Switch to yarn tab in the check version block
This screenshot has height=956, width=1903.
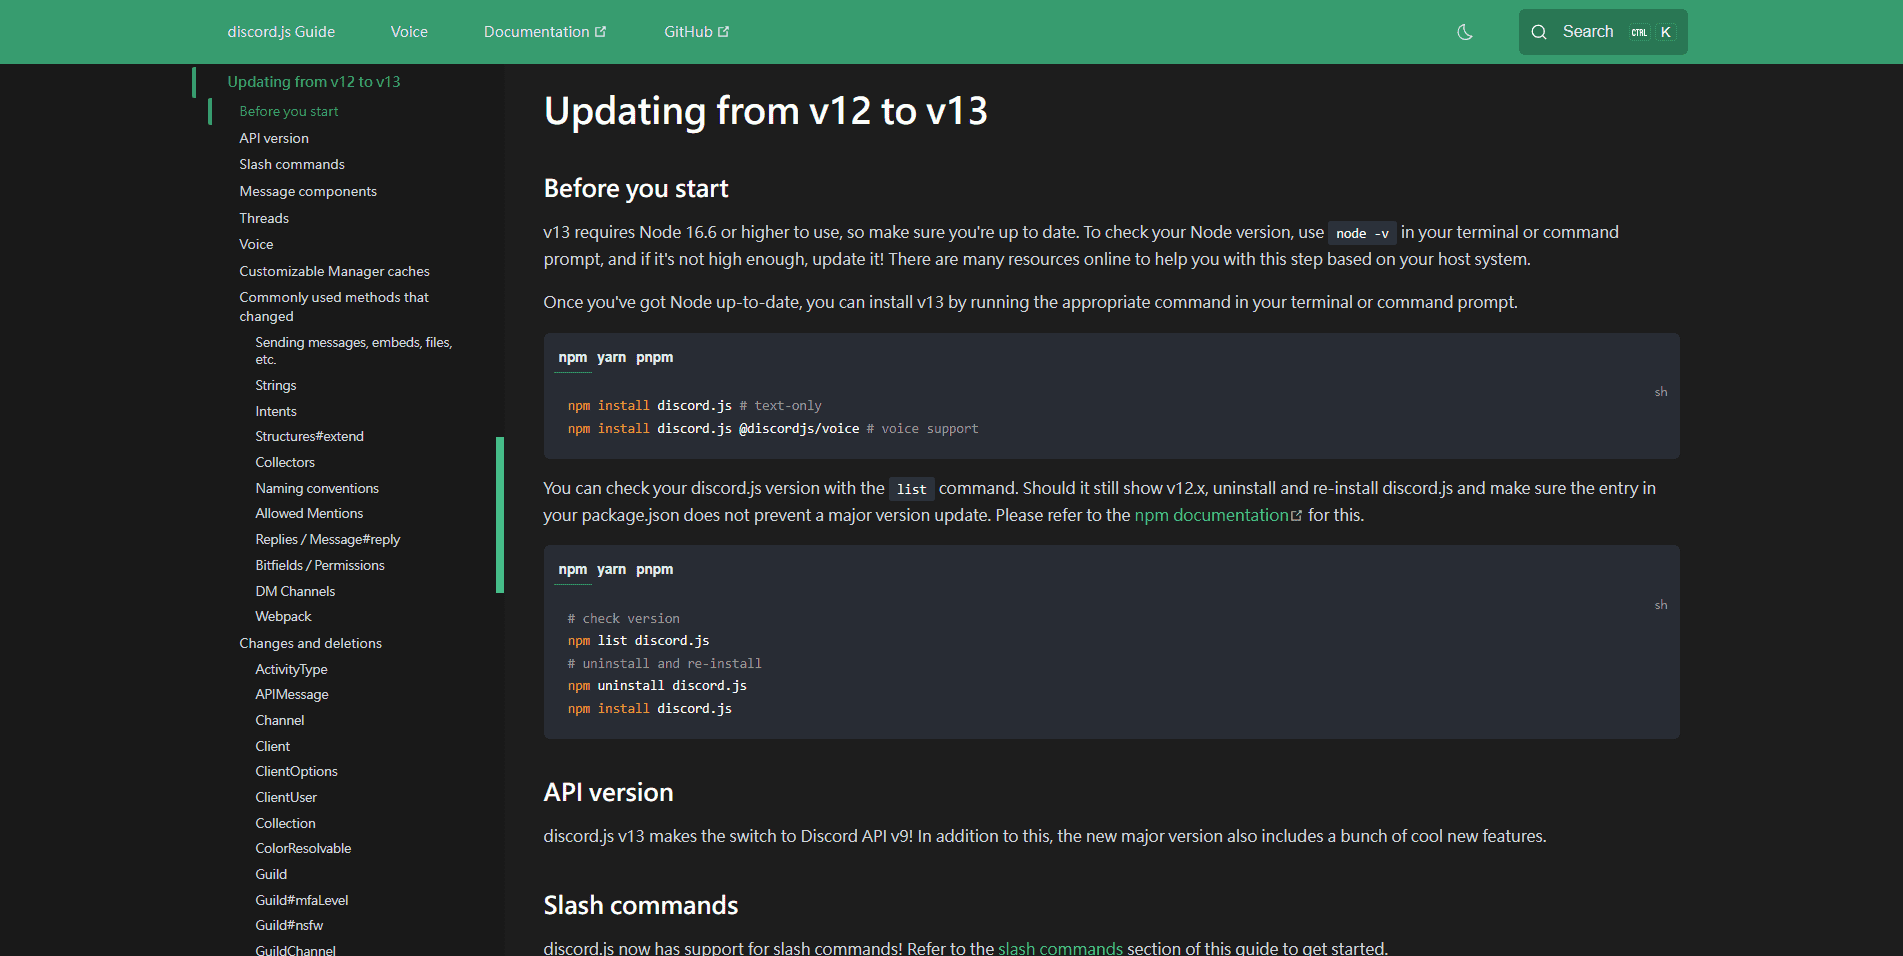pos(611,569)
